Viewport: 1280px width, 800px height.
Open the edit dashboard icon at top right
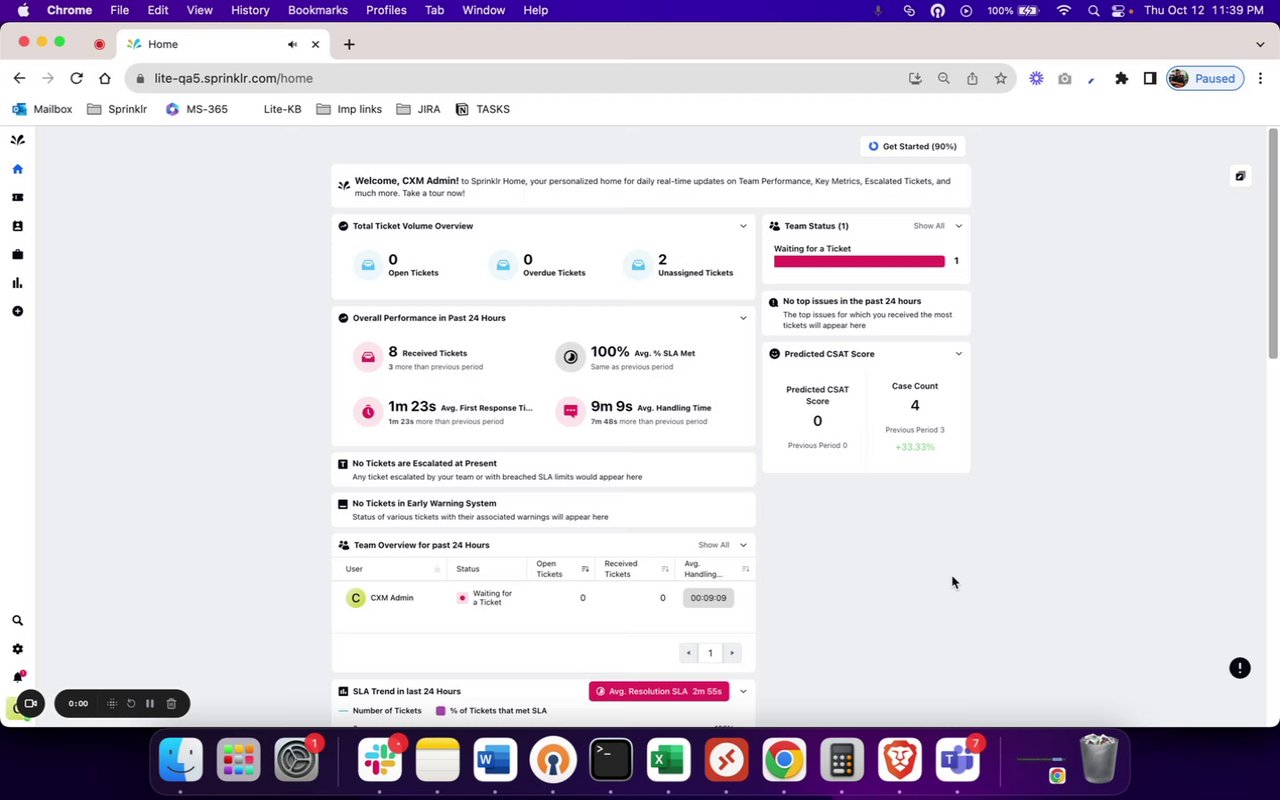(x=1240, y=176)
